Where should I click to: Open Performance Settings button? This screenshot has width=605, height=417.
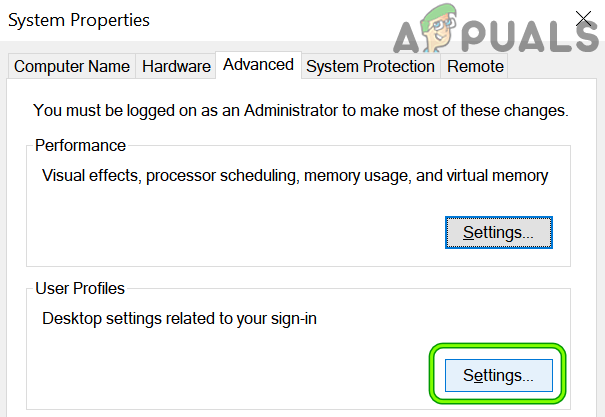tap(498, 232)
